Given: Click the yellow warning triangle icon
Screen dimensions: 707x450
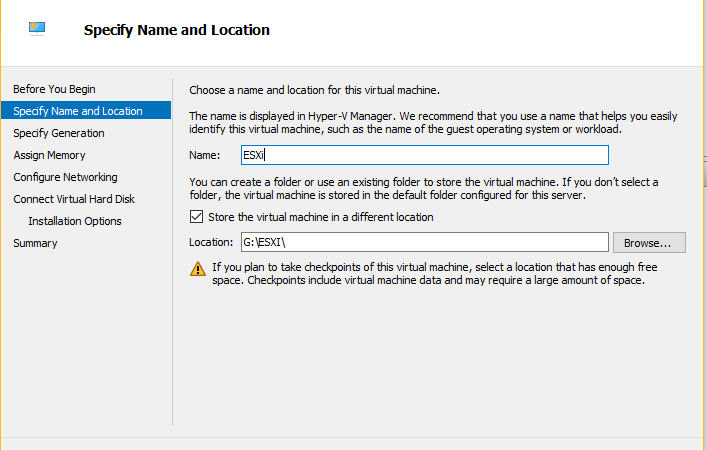Looking at the screenshot, I should click(x=197, y=269).
